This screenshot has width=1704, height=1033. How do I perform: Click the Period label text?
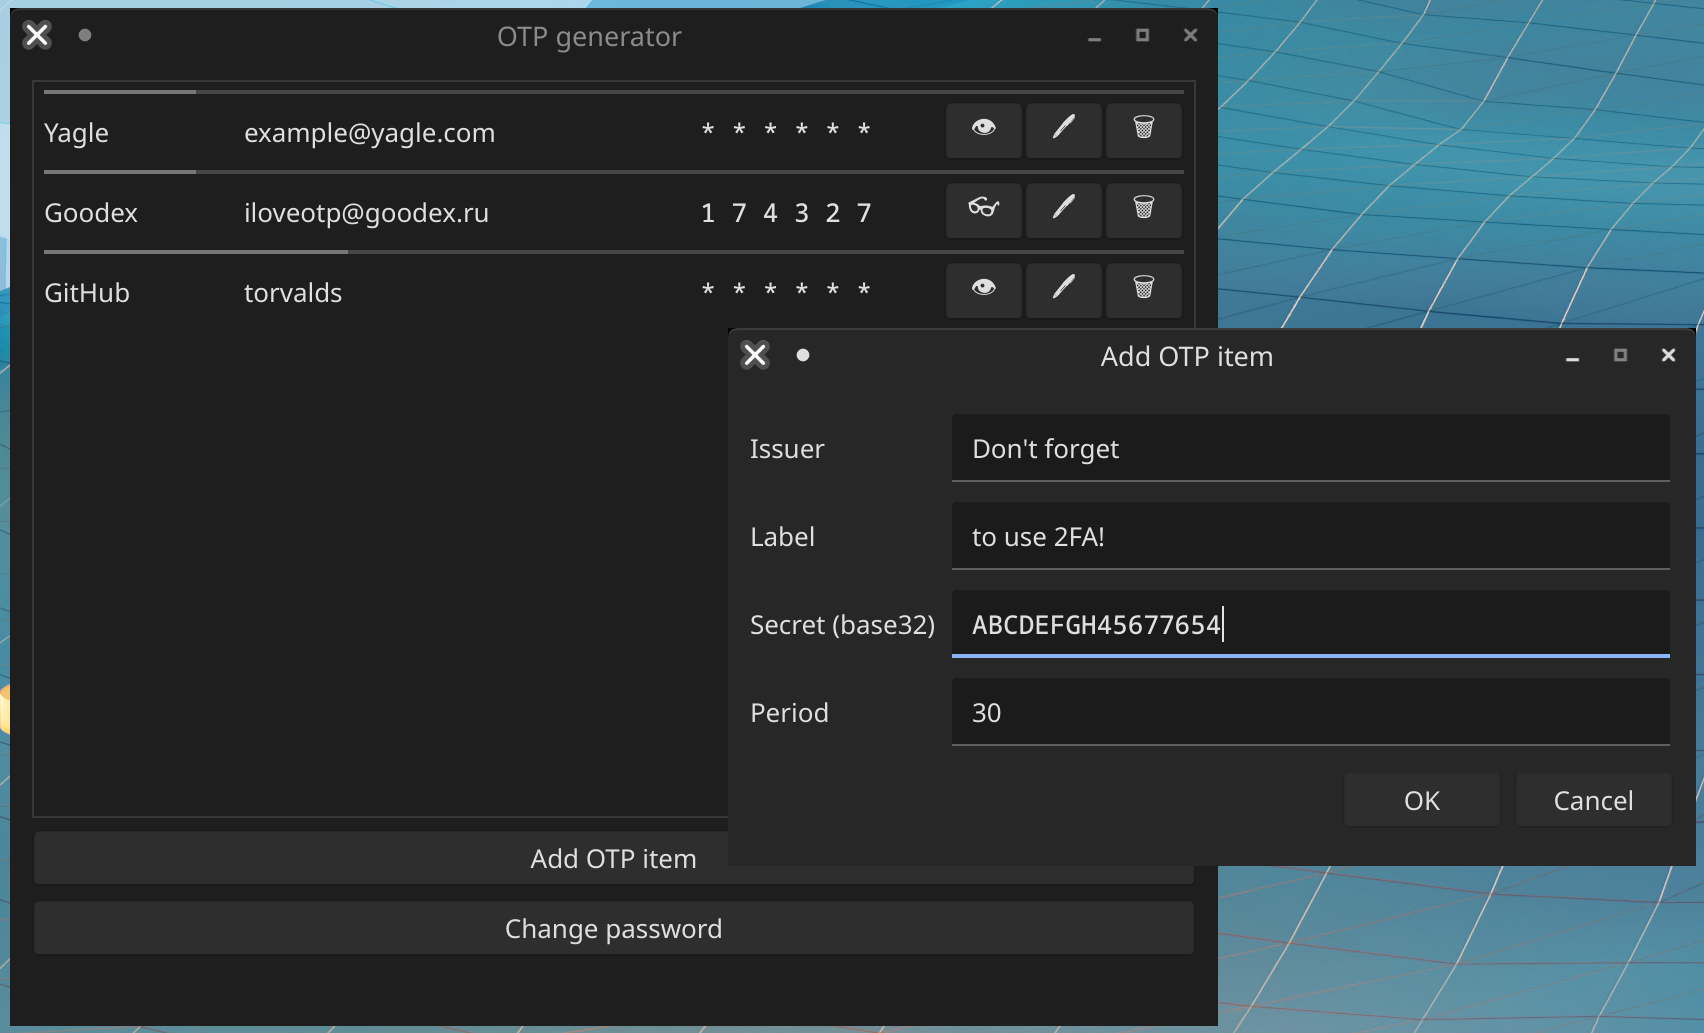(x=789, y=713)
